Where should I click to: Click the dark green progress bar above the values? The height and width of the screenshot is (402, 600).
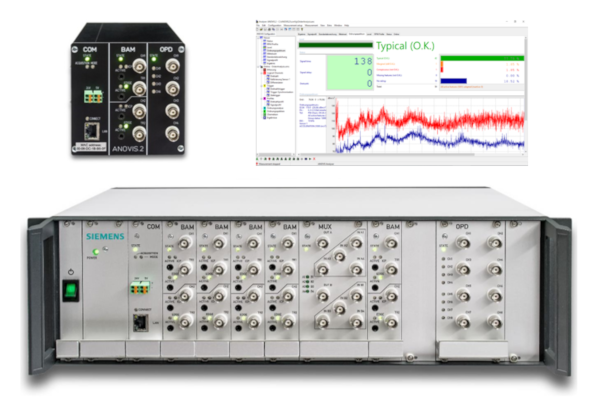coord(334,45)
